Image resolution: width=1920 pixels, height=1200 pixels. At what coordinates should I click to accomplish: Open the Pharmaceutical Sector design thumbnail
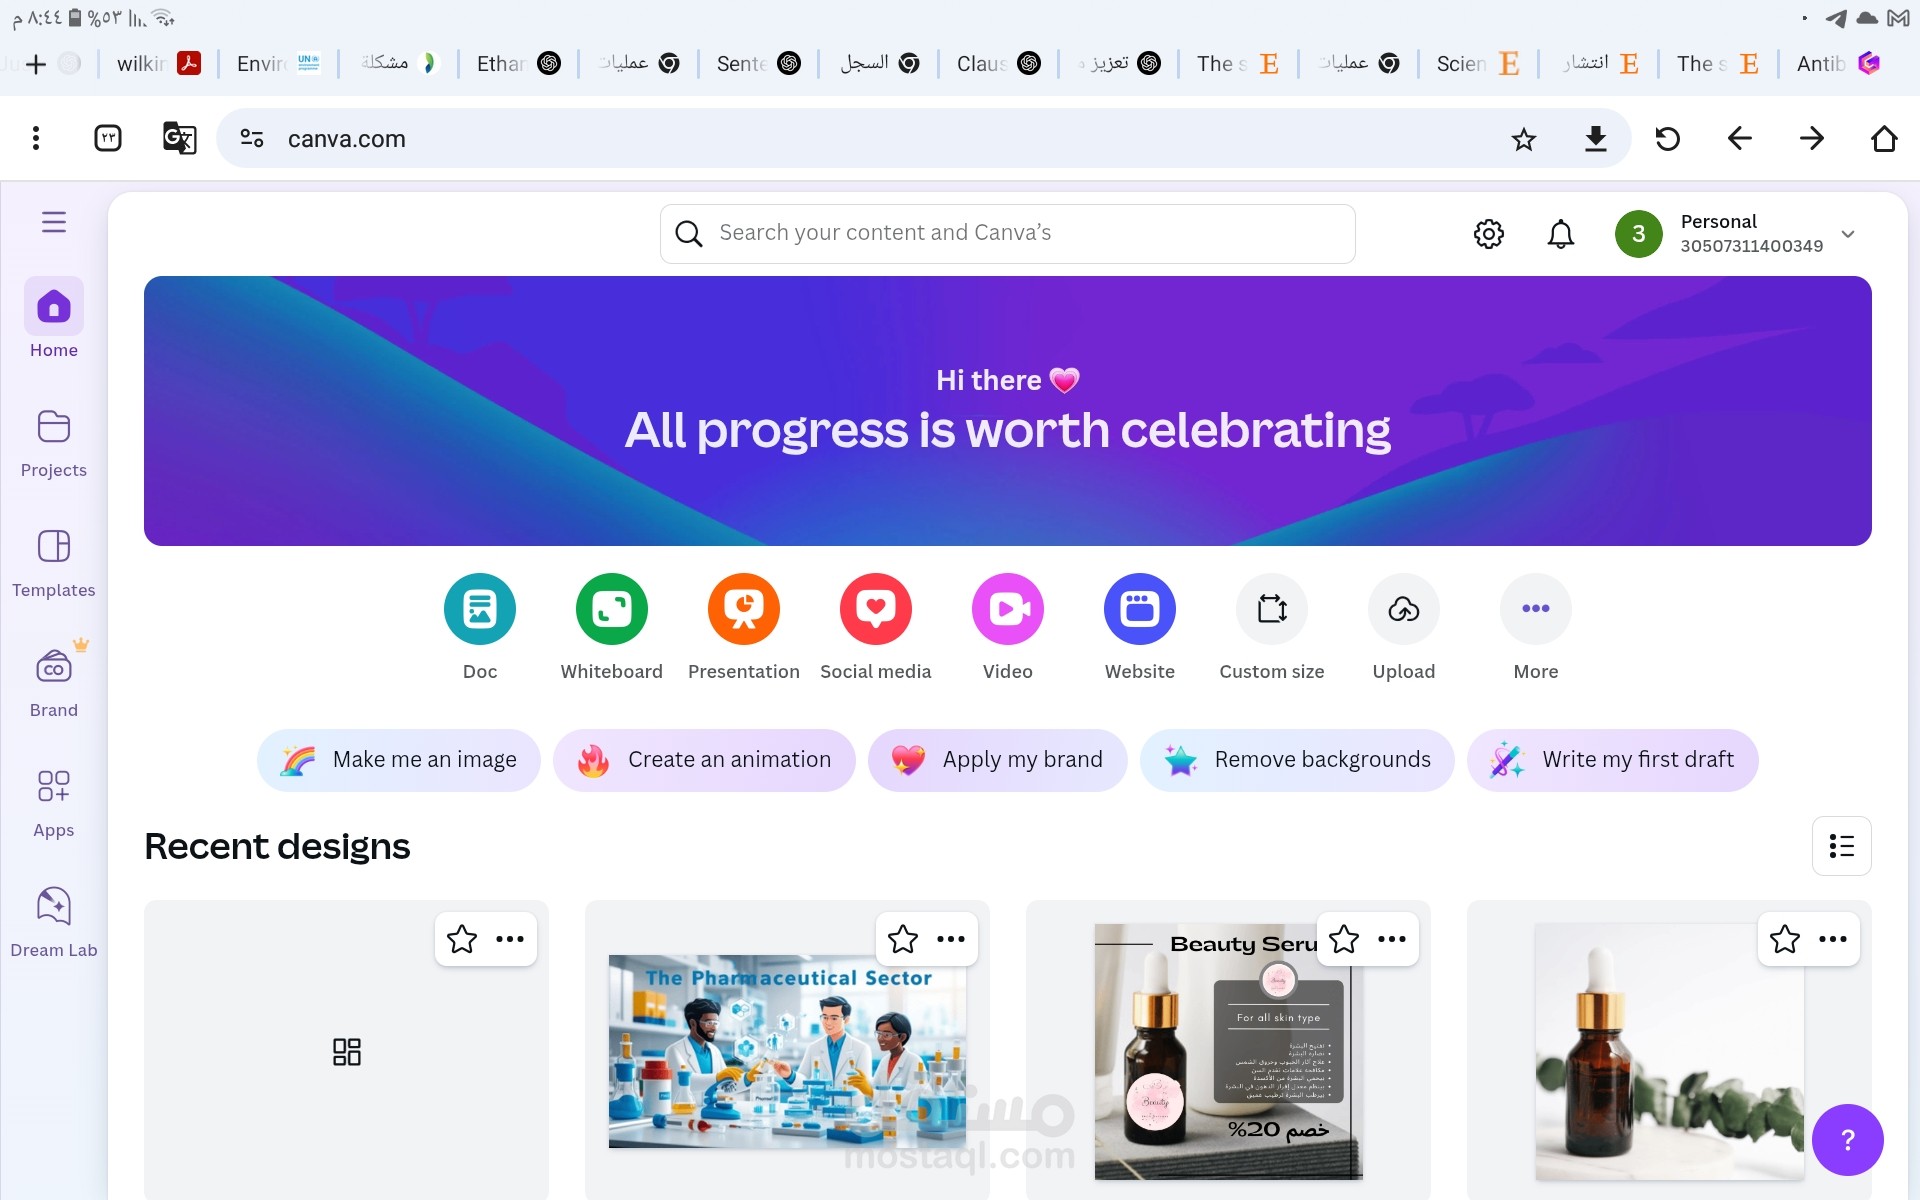[x=787, y=1051]
